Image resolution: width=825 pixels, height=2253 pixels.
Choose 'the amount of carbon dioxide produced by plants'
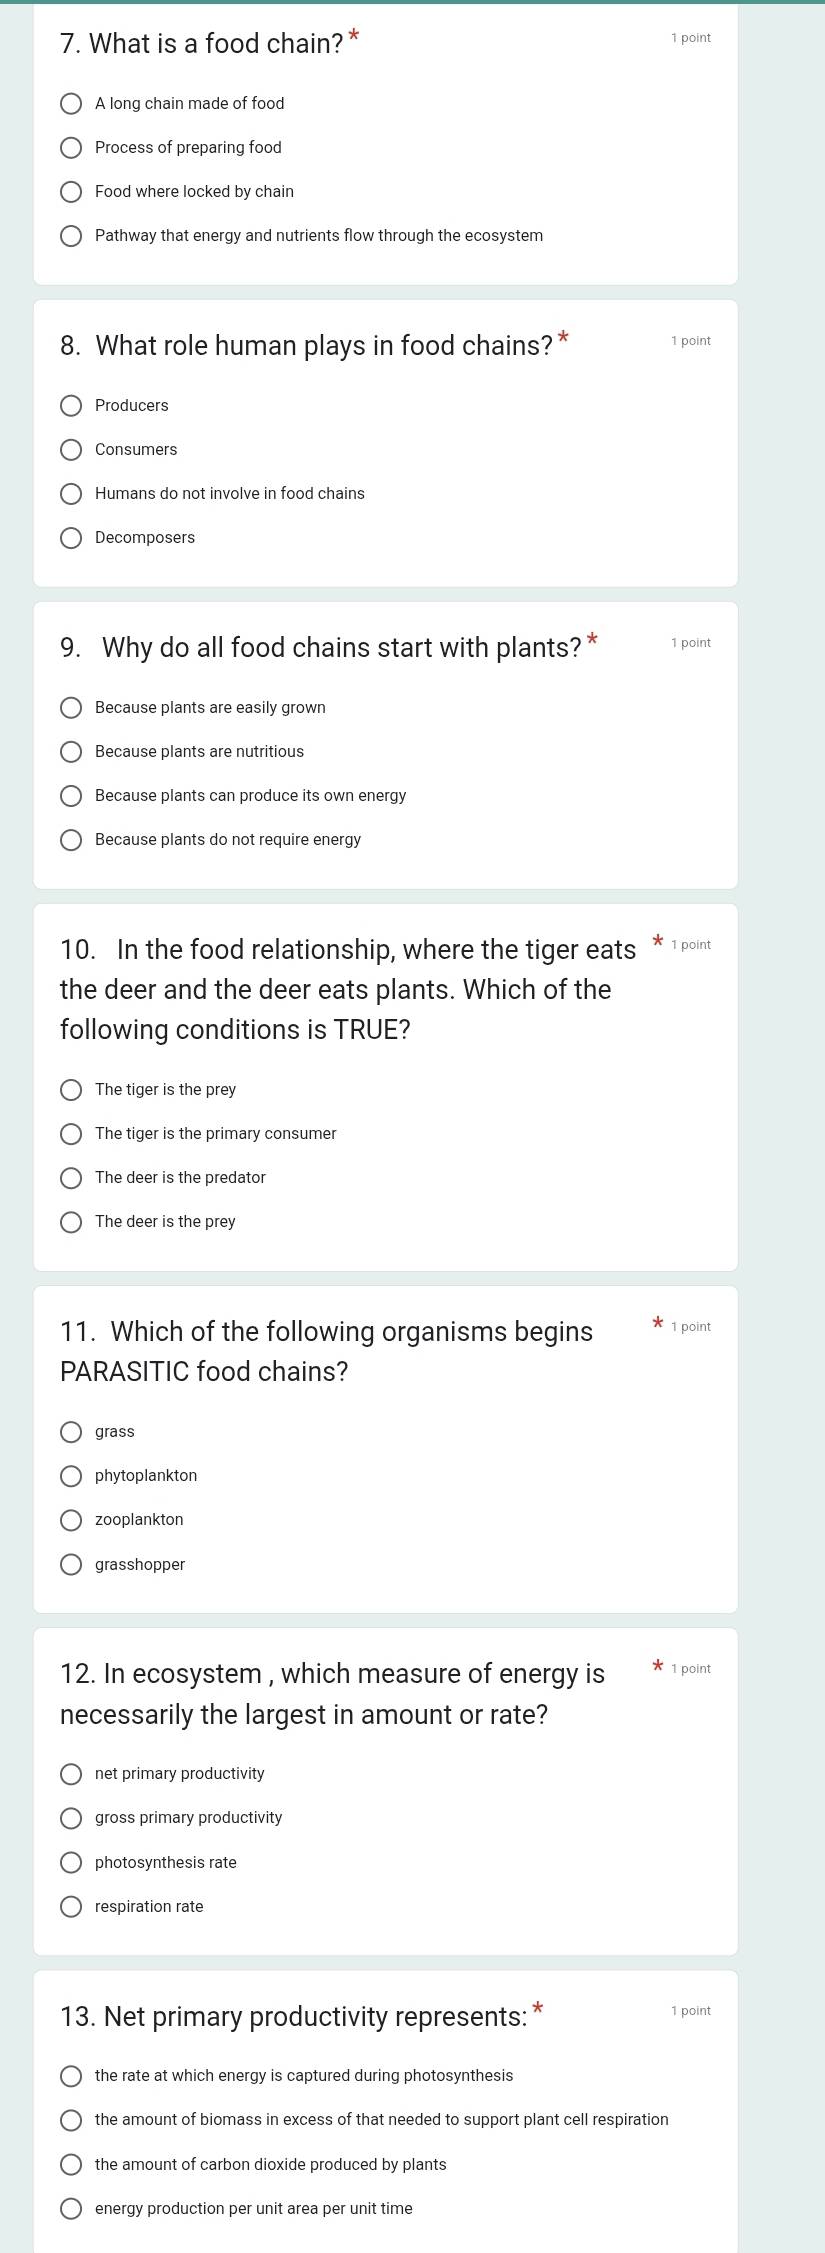(x=71, y=2163)
